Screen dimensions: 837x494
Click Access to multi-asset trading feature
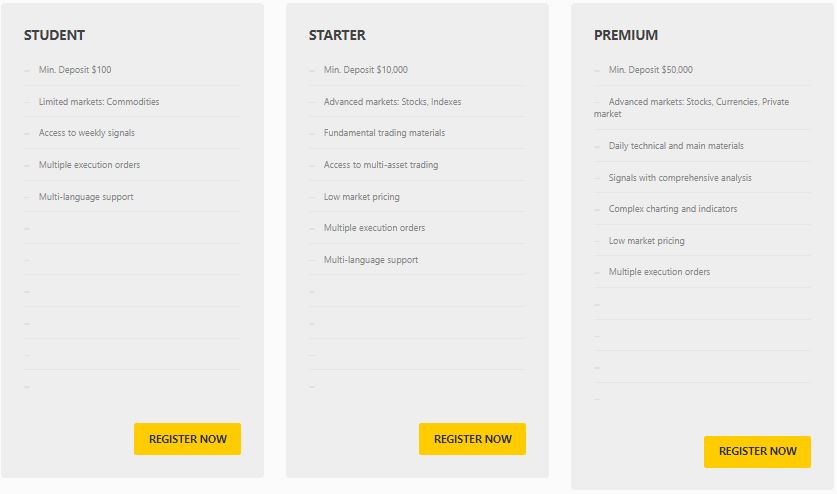pos(381,165)
